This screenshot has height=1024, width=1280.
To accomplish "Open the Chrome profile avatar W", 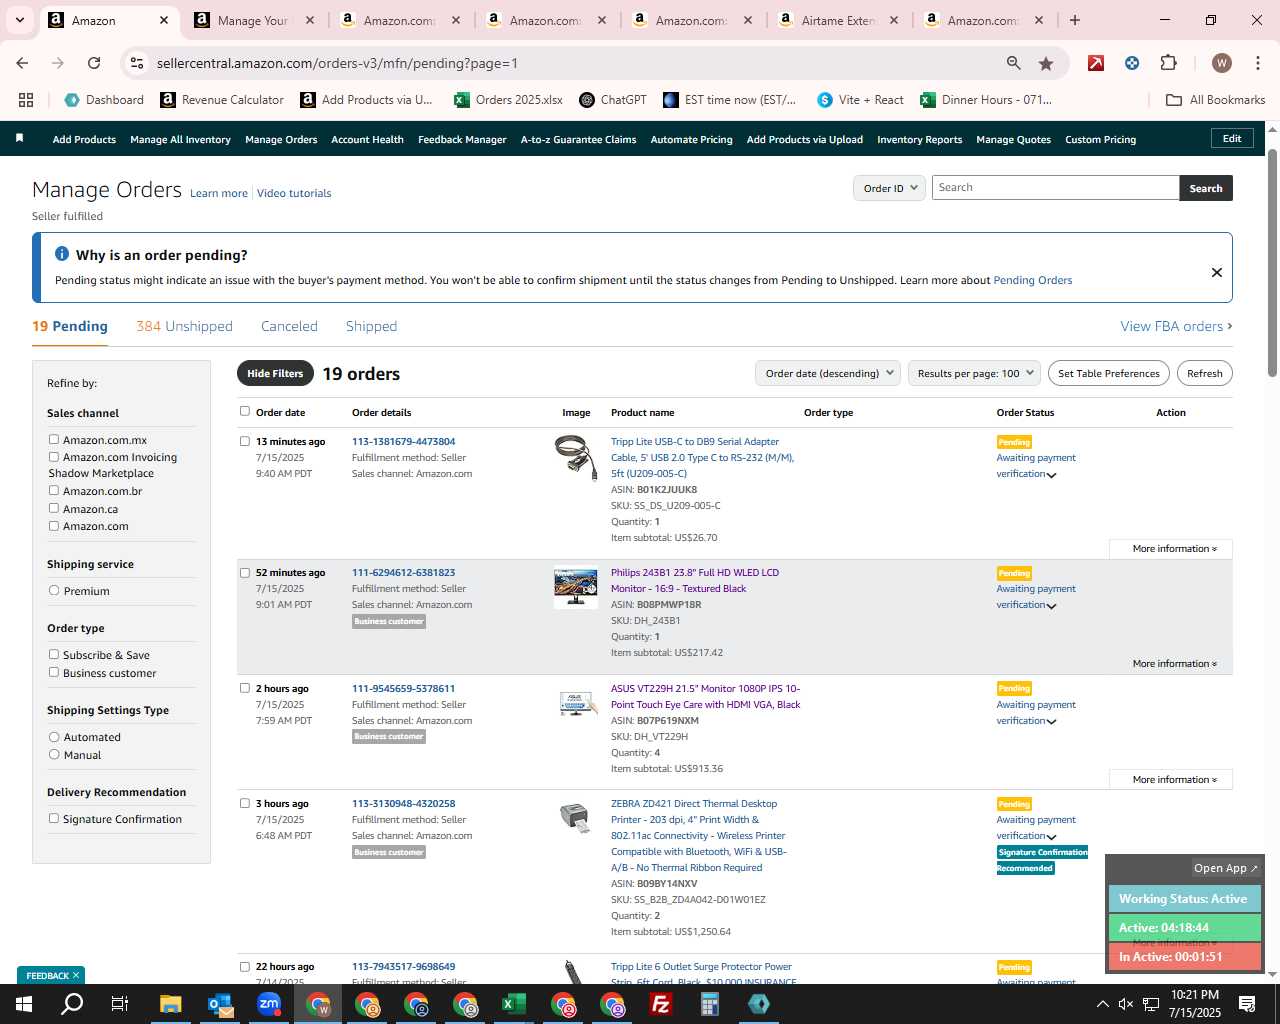I will (1221, 63).
